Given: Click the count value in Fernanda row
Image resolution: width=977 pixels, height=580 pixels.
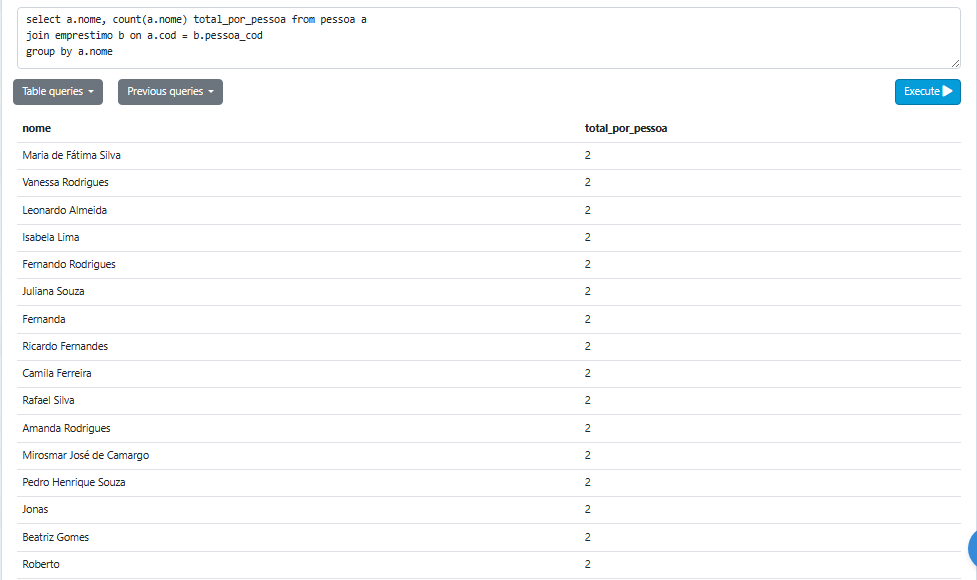Looking at the screenshot, I should tap(588, 319).
